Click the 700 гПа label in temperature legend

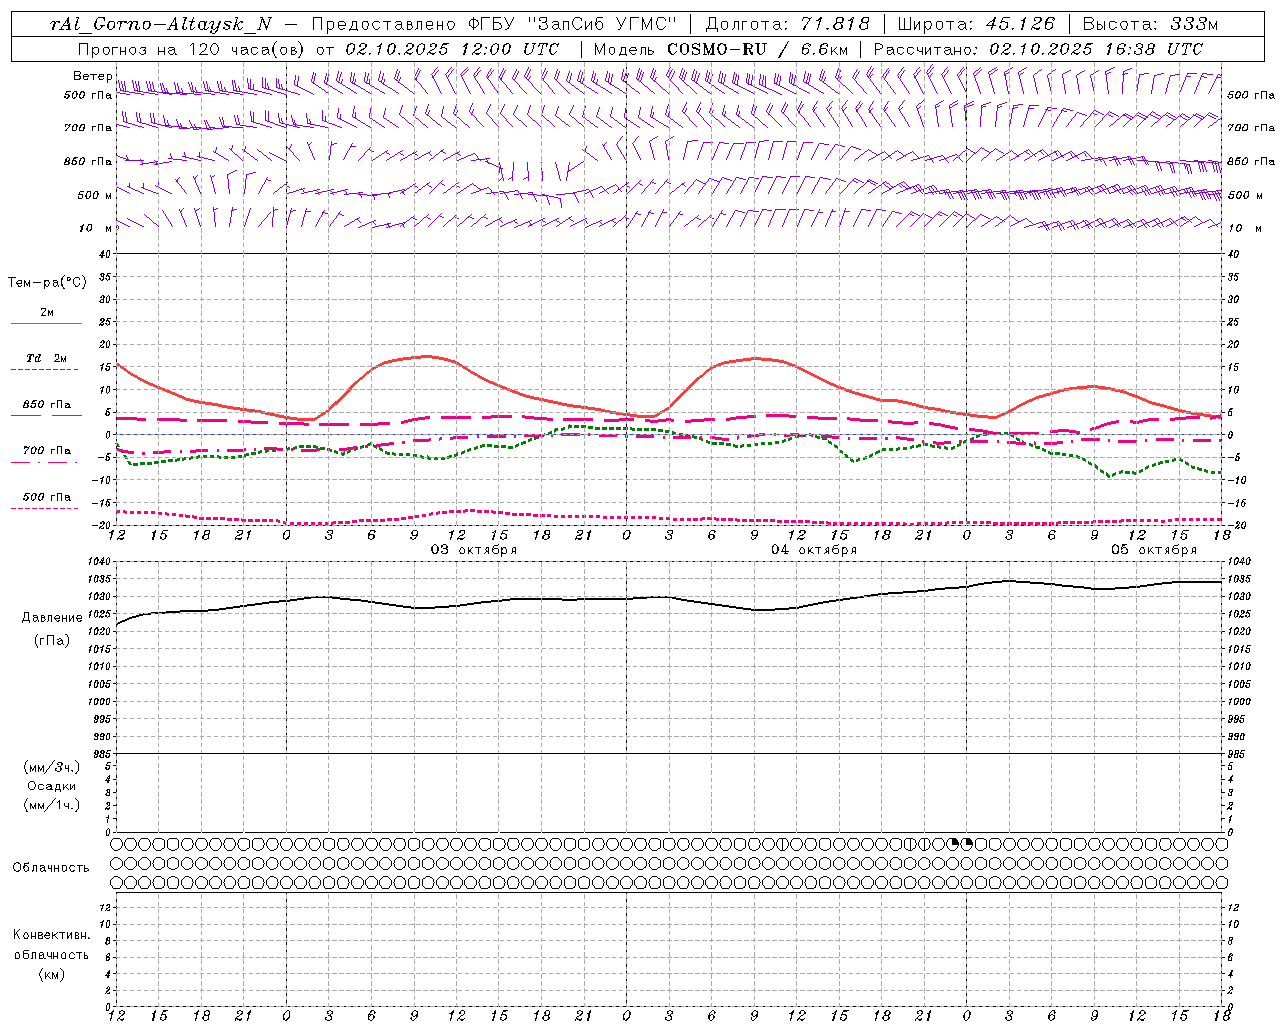[47, 451]
